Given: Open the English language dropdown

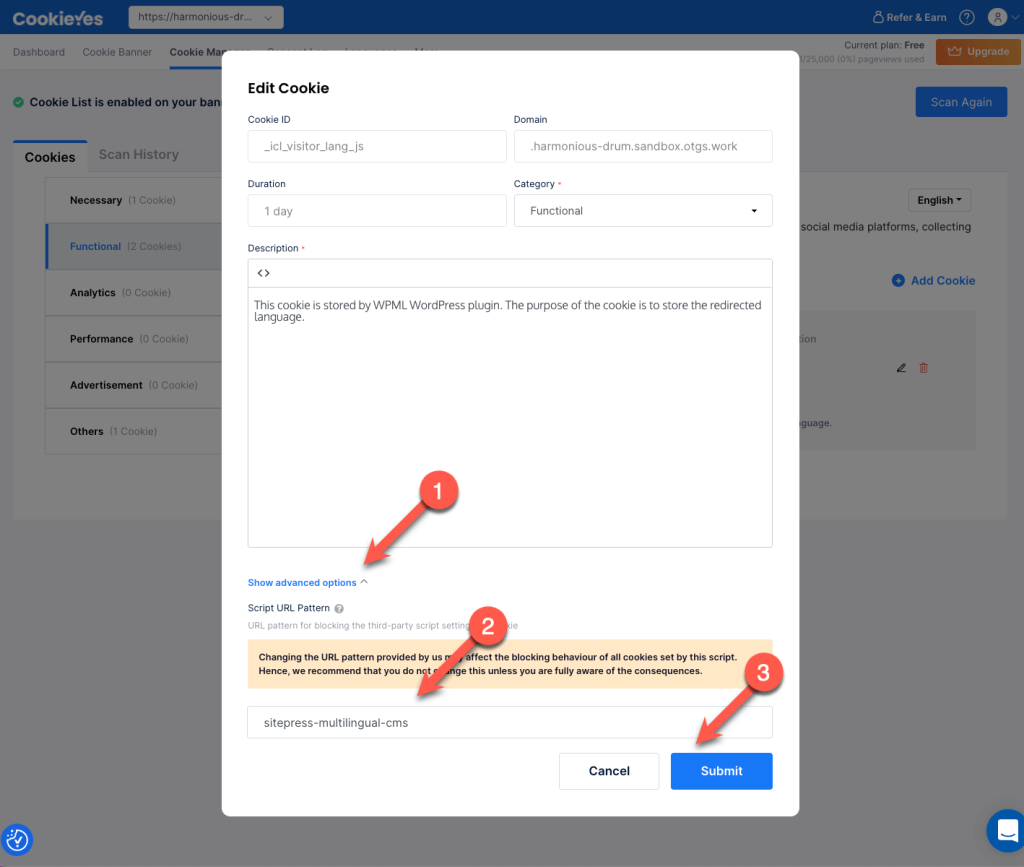Looking at the screenshot, I should click(x=939, y=200).
